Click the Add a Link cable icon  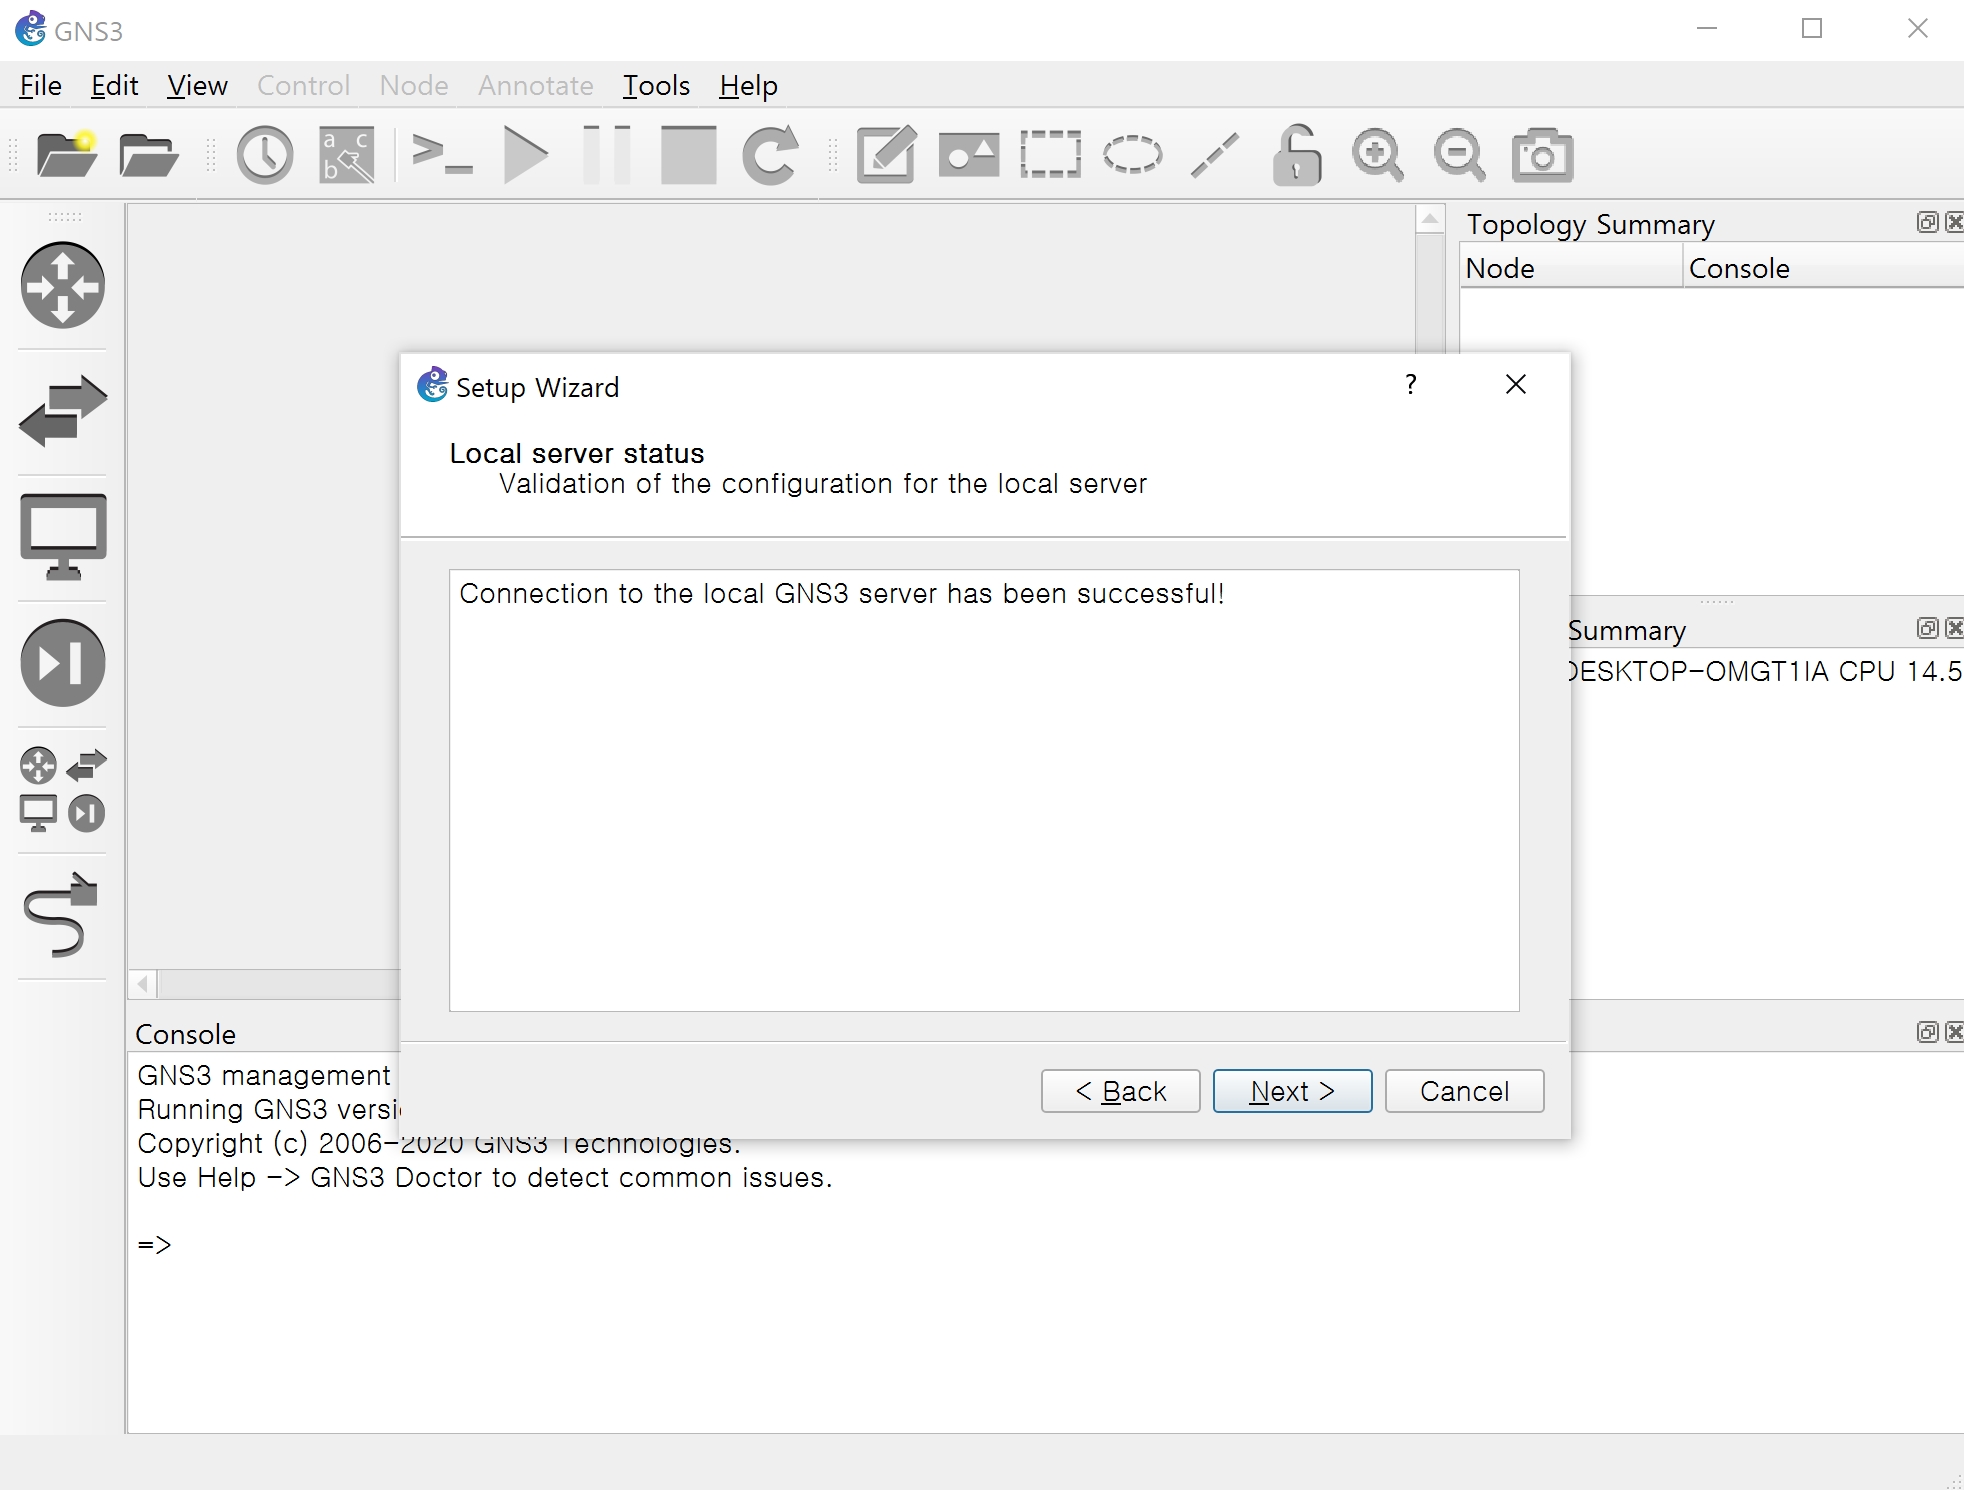62,915
